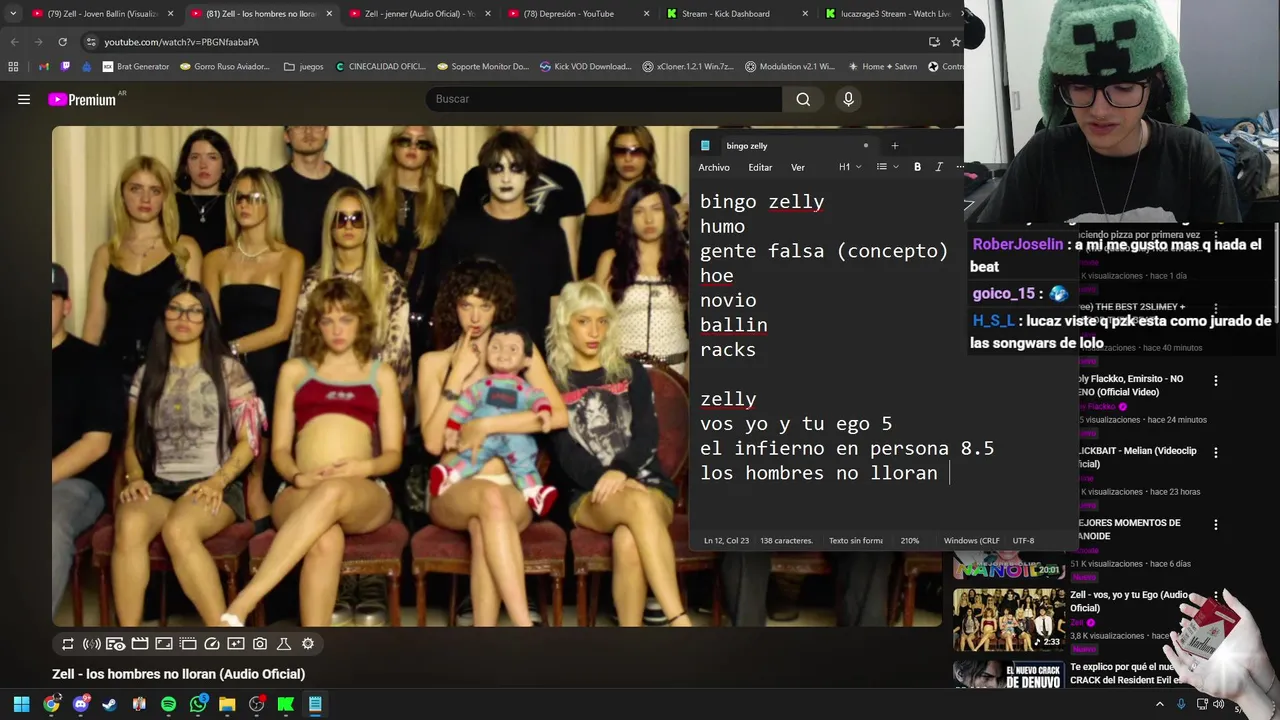
Task: Open the 'Kick VOD Download' bookmark
Action: click(586, 67)
